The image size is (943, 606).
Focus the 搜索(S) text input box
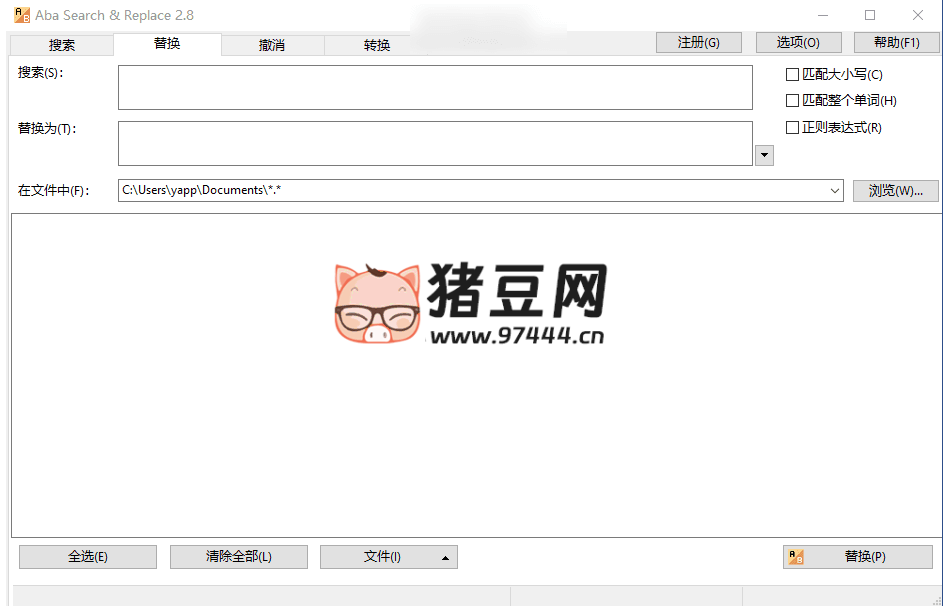[x=435, y=88]
